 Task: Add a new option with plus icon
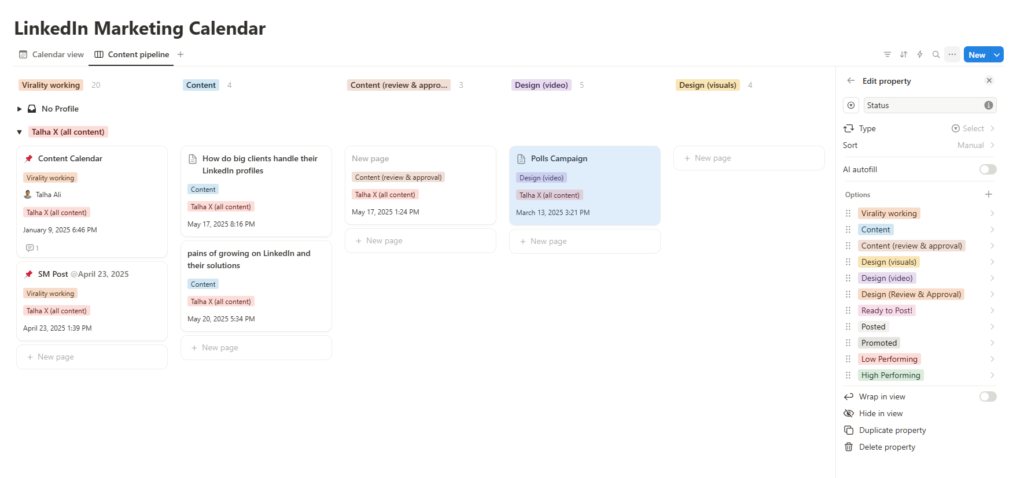989,195
